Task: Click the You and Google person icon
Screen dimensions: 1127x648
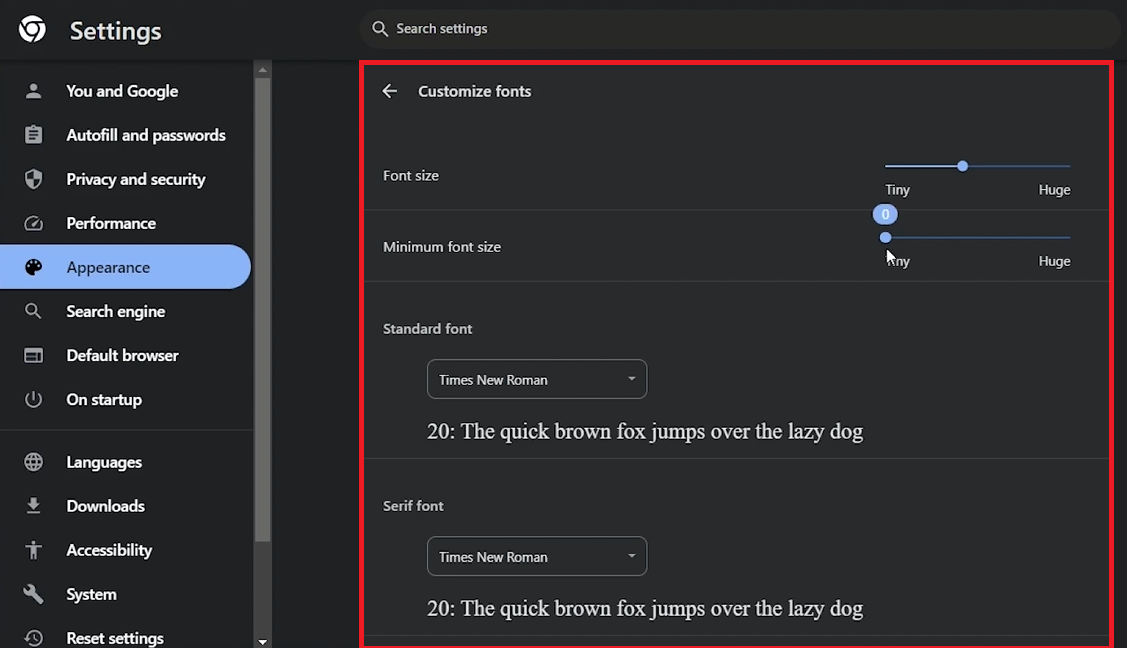Action: coord(33,91)
